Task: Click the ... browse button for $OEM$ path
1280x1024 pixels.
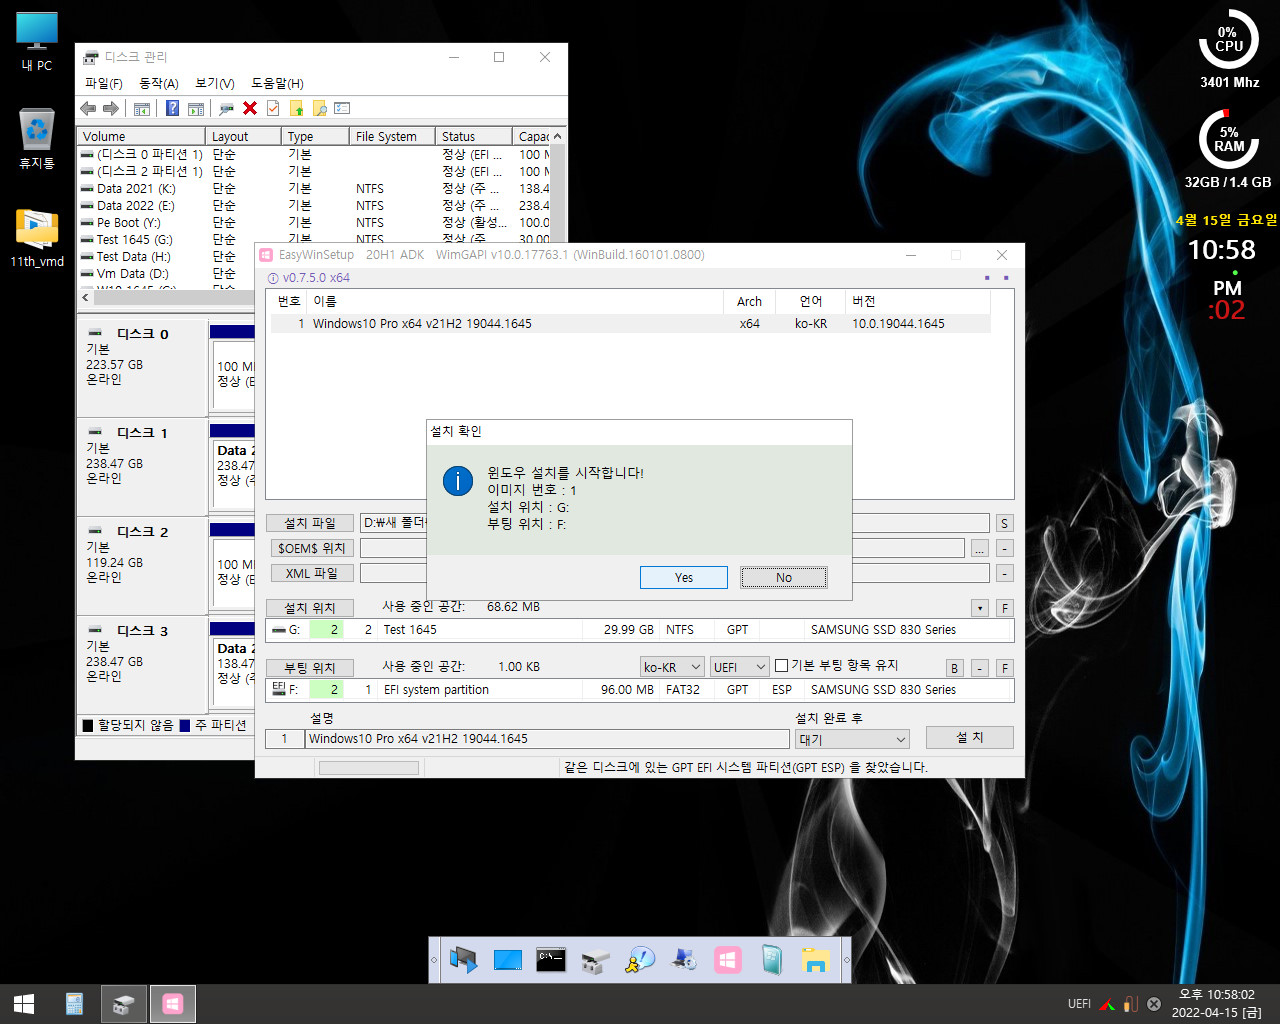Action: (x=980, y=548)
